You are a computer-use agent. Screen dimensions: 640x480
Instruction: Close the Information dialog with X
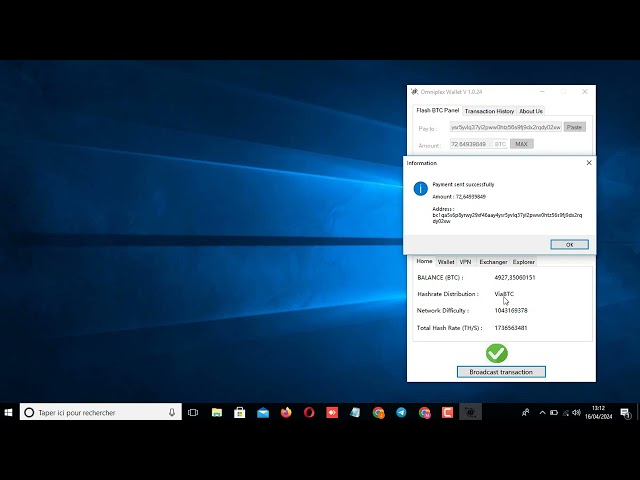589,163
